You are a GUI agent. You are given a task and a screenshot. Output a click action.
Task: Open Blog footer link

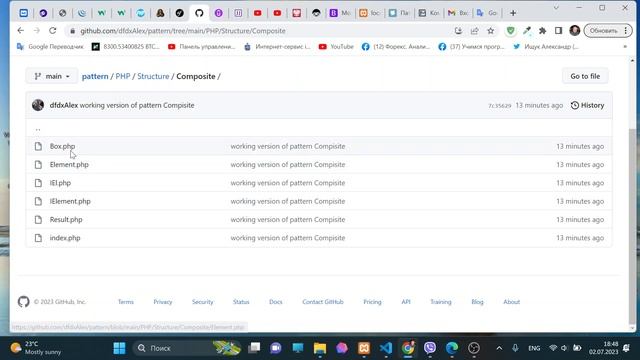coord(477,302)
